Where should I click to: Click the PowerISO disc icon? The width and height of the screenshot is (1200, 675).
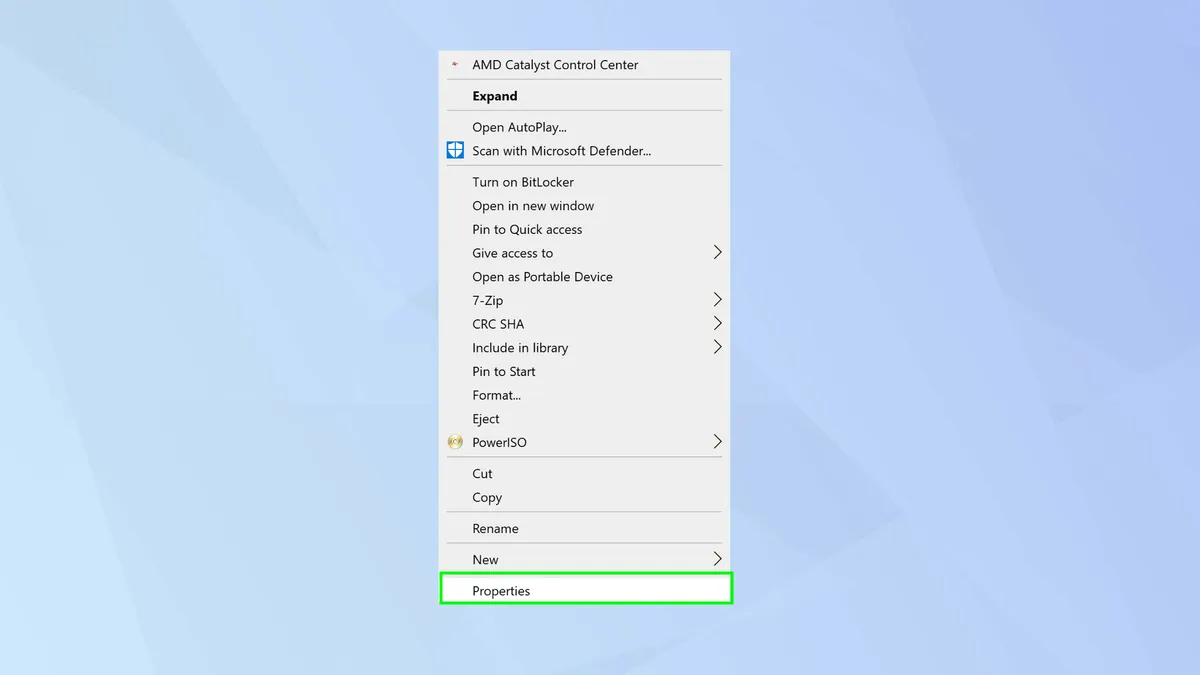[455, 442]
